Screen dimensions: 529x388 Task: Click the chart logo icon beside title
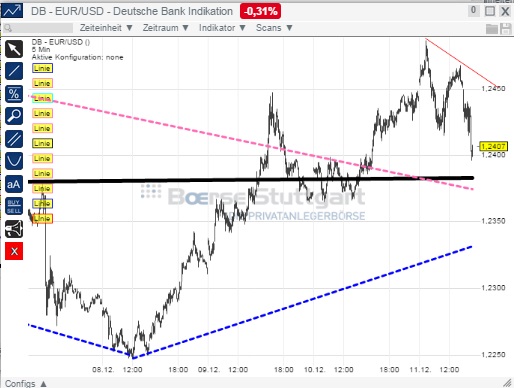pyautogui.click(x=12, y=10)
